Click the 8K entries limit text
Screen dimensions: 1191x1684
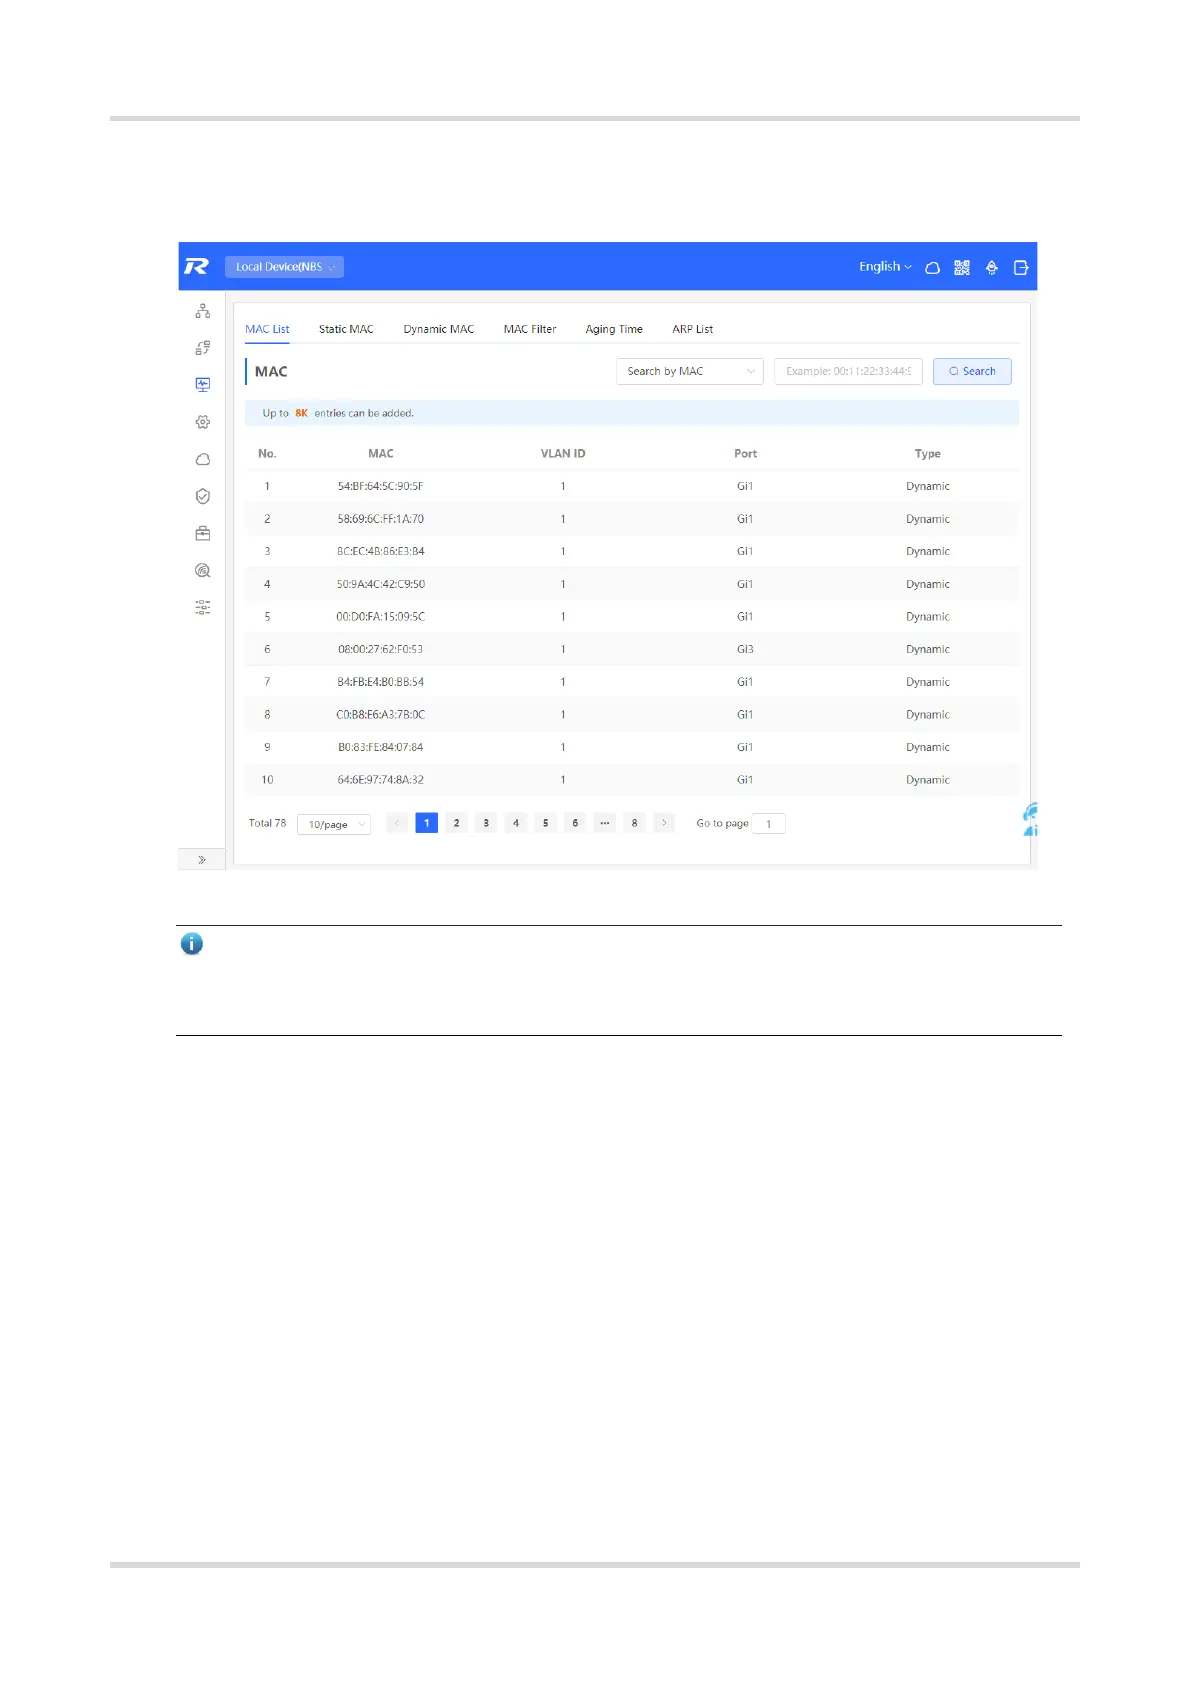[301, 413]
